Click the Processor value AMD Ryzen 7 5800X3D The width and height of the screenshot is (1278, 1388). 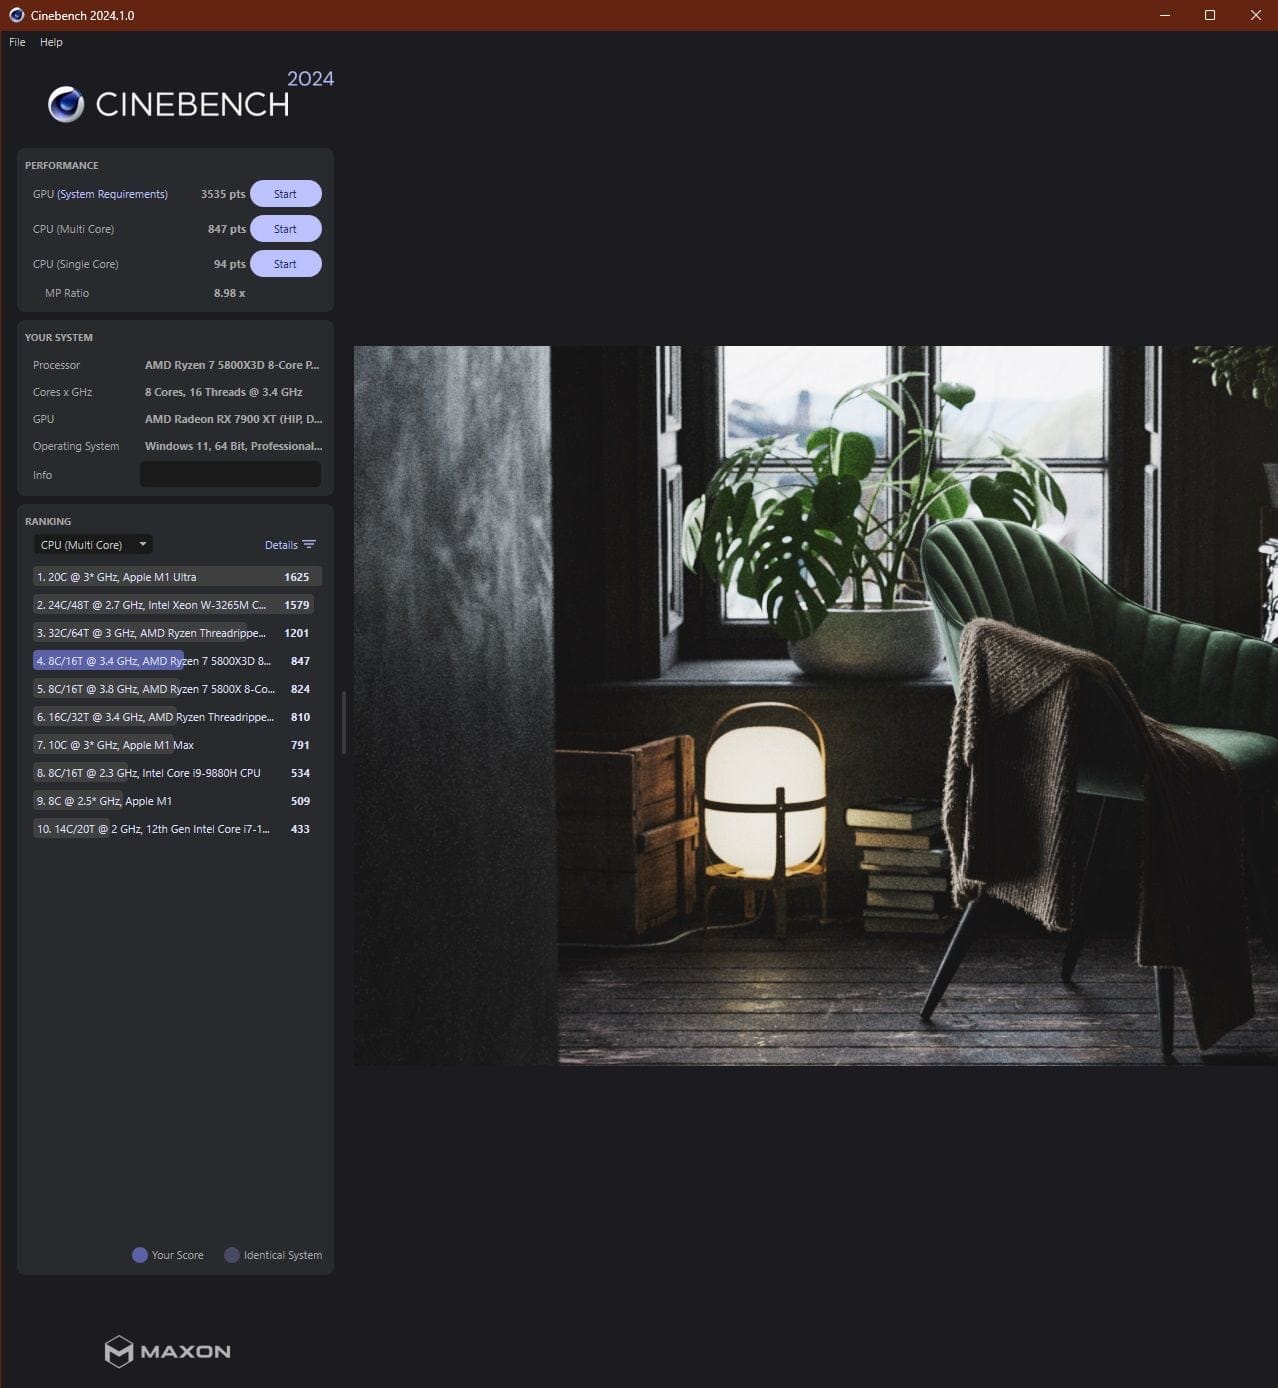click(232, 365)
